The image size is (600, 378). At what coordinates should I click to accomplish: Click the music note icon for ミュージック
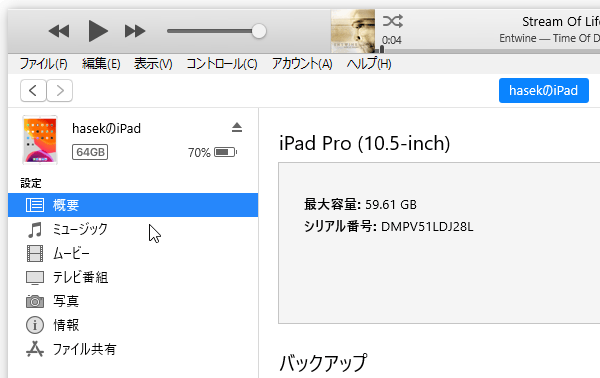click(x=35, y=230)
